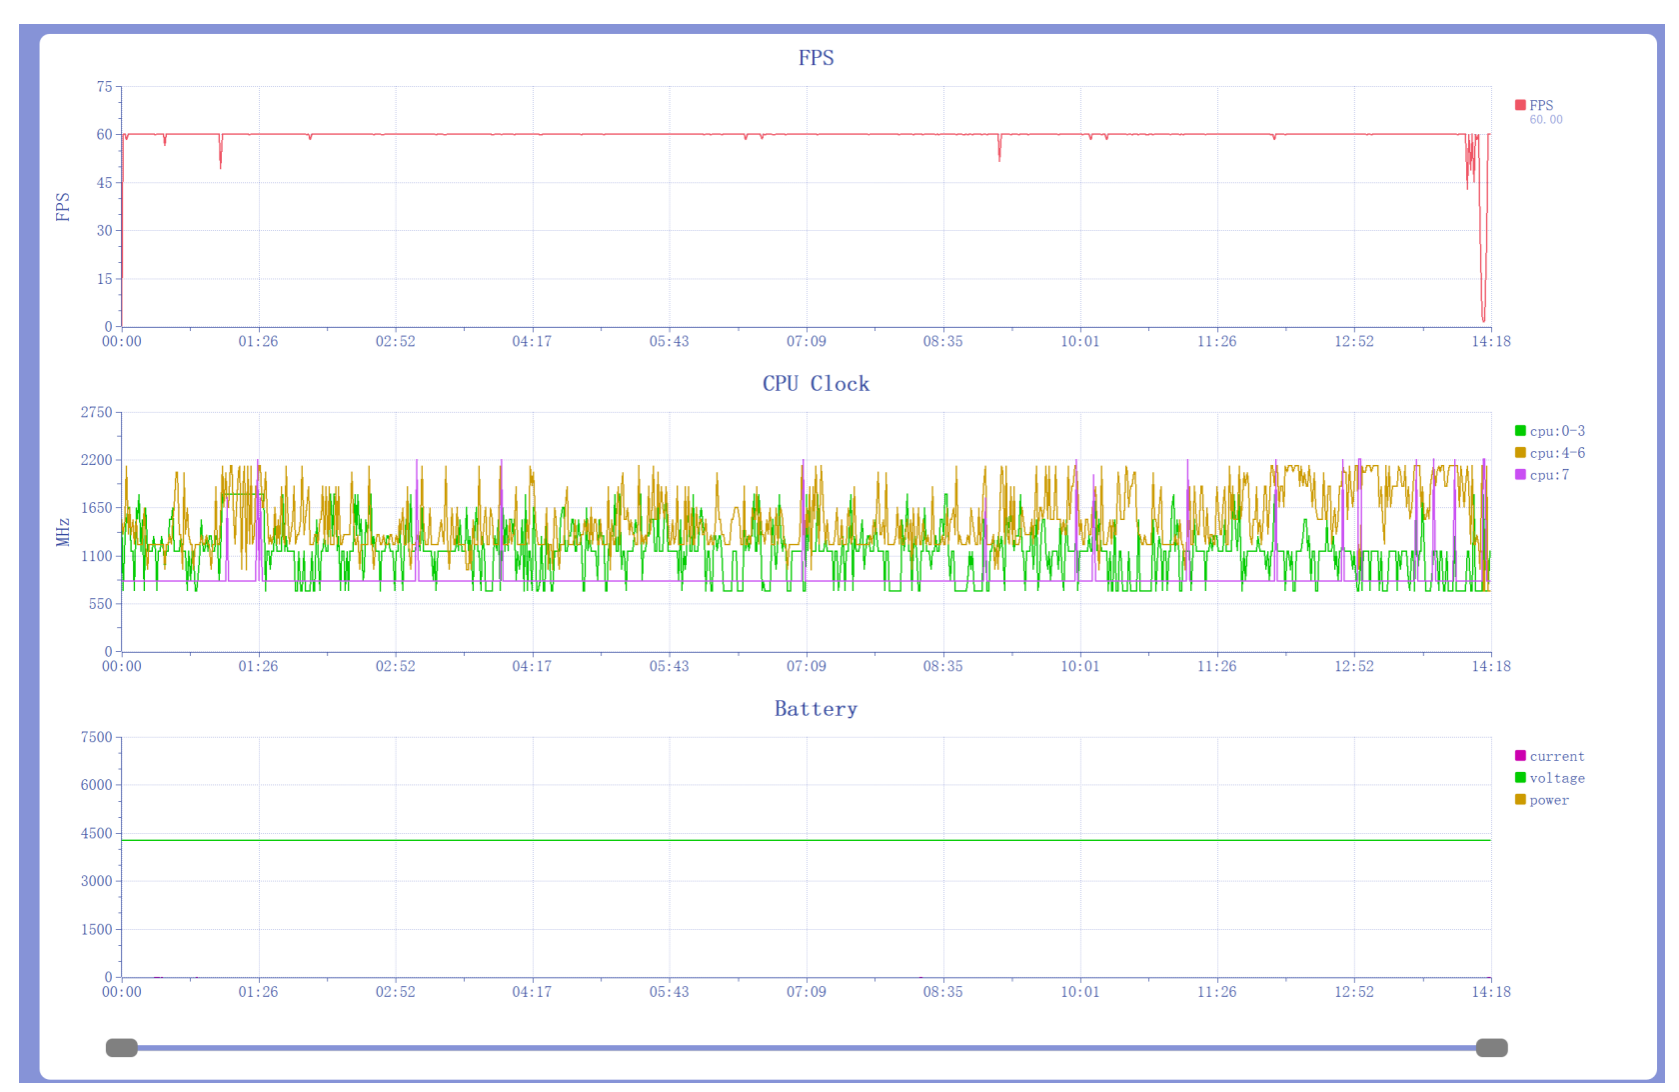Click the purple cpu:7 legend swatch
The image size is (1679, 1092).
pos(1520,475)
